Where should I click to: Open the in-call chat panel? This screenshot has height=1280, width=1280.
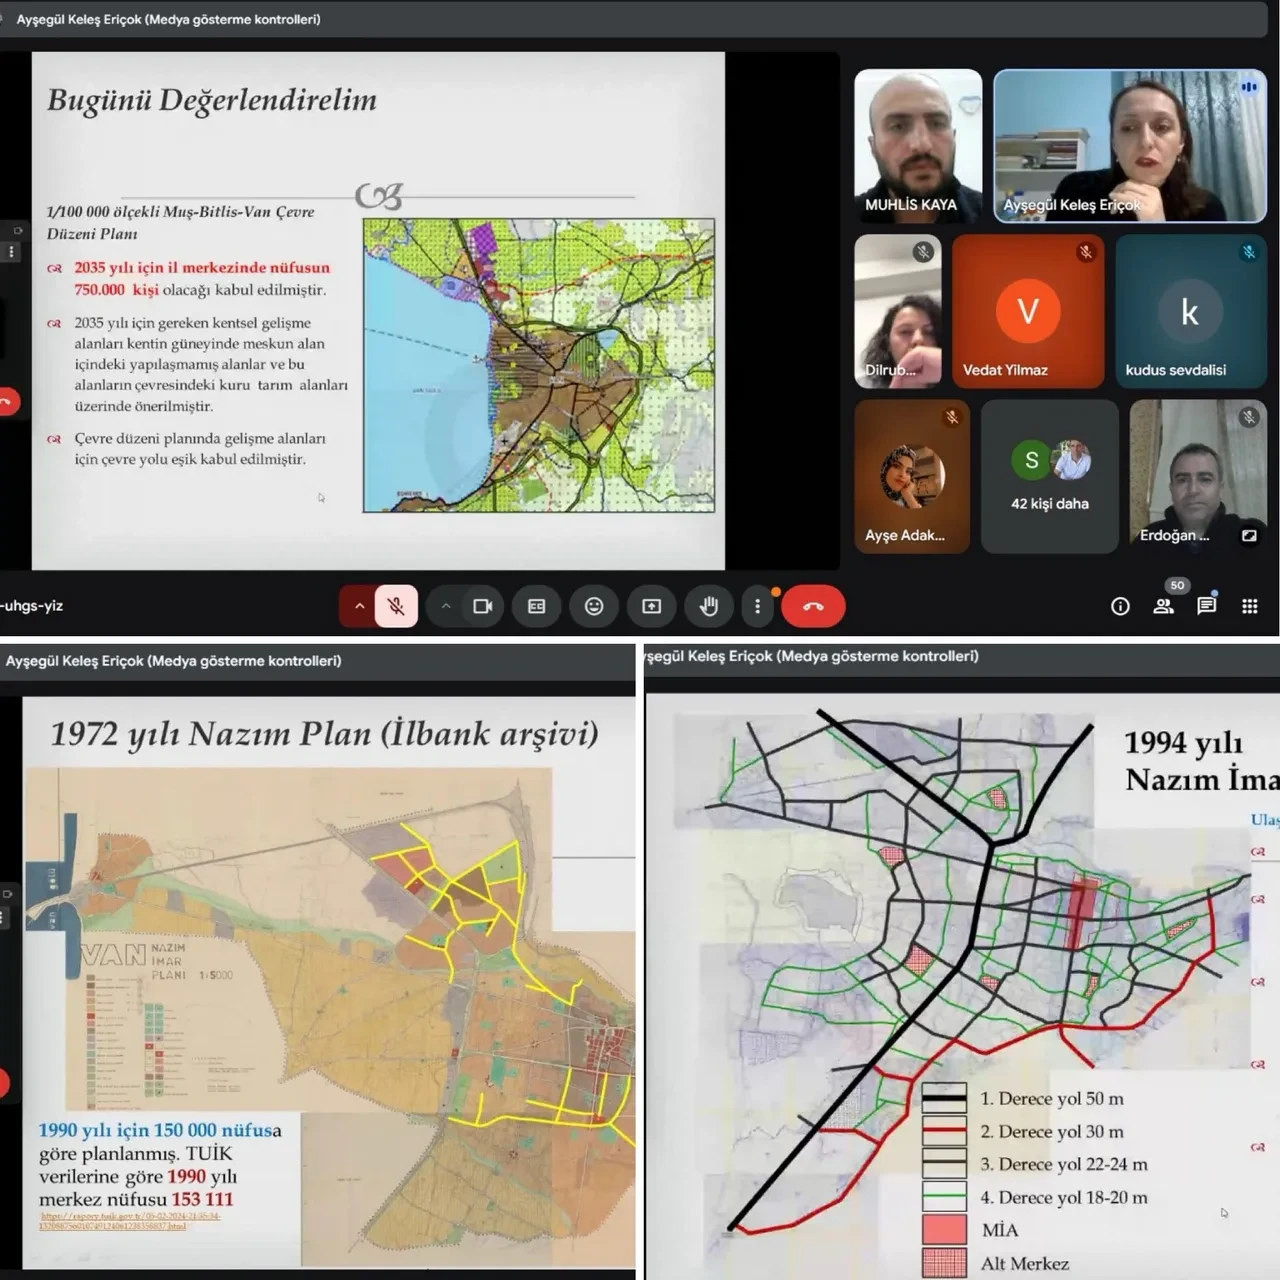(x=1207, y=606)
